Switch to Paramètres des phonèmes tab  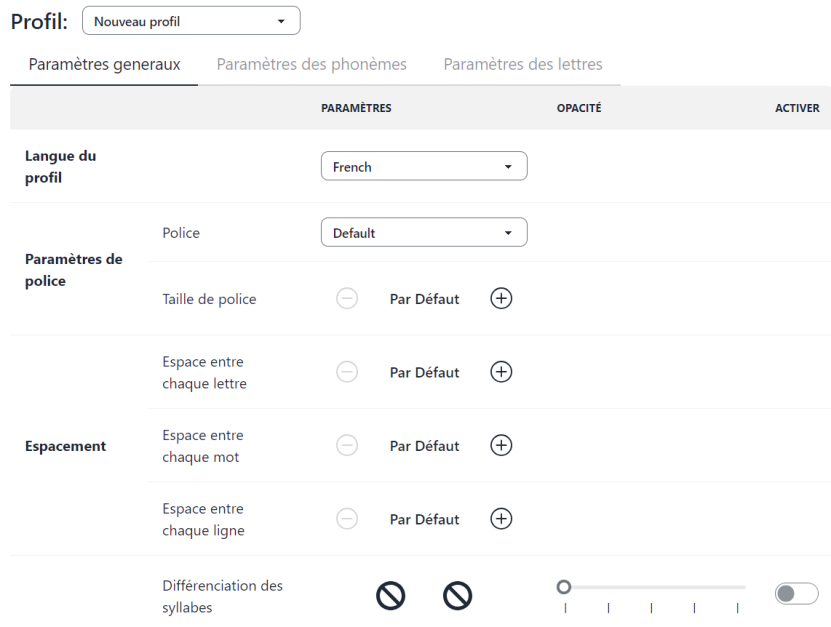click(x=311, y=65)
